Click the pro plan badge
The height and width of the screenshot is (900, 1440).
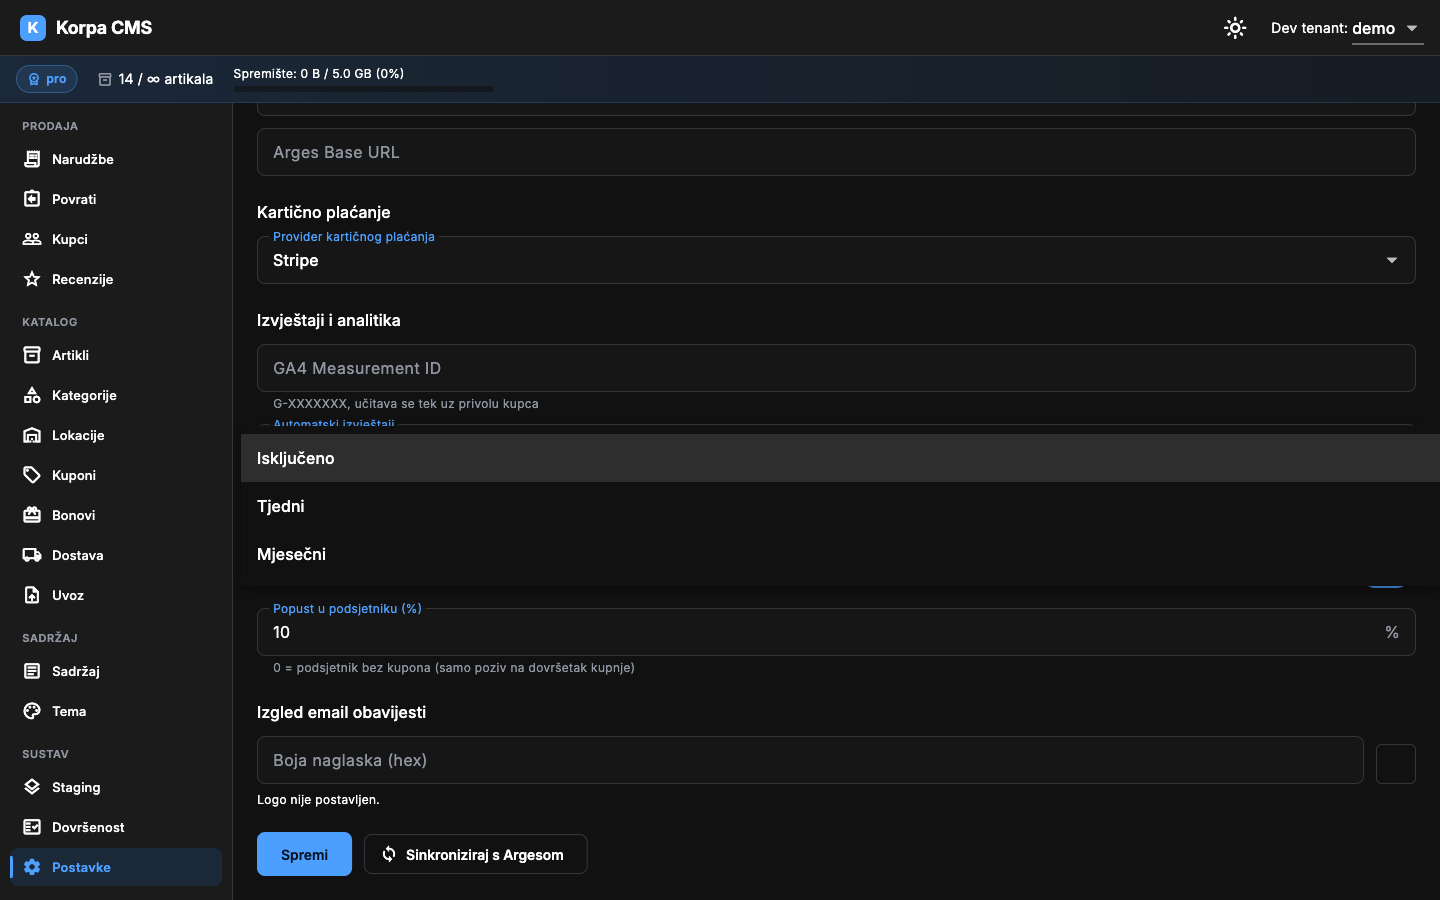click(47, 79)
